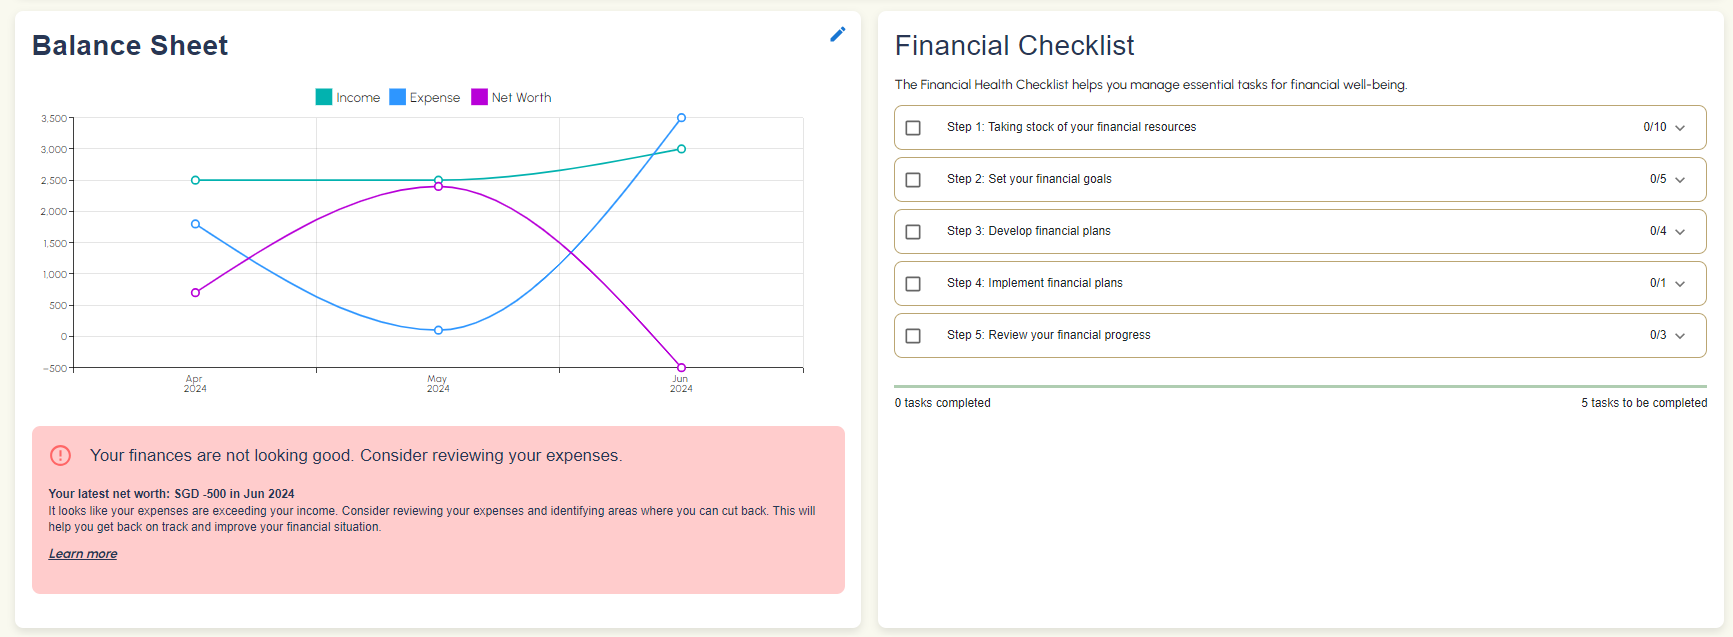
Task: Tick the Step 5 Review progress checkbox
Action: 913,336
